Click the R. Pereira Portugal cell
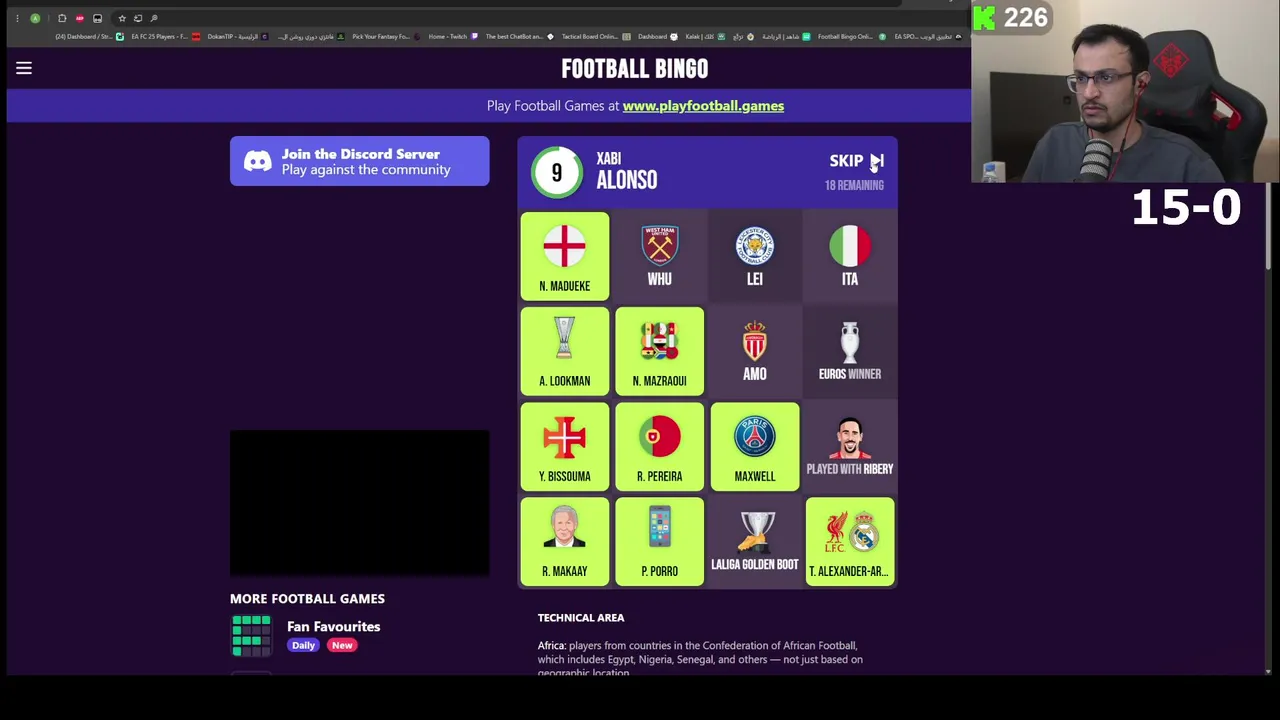The image size is (1280, 720). coord(659,446)
